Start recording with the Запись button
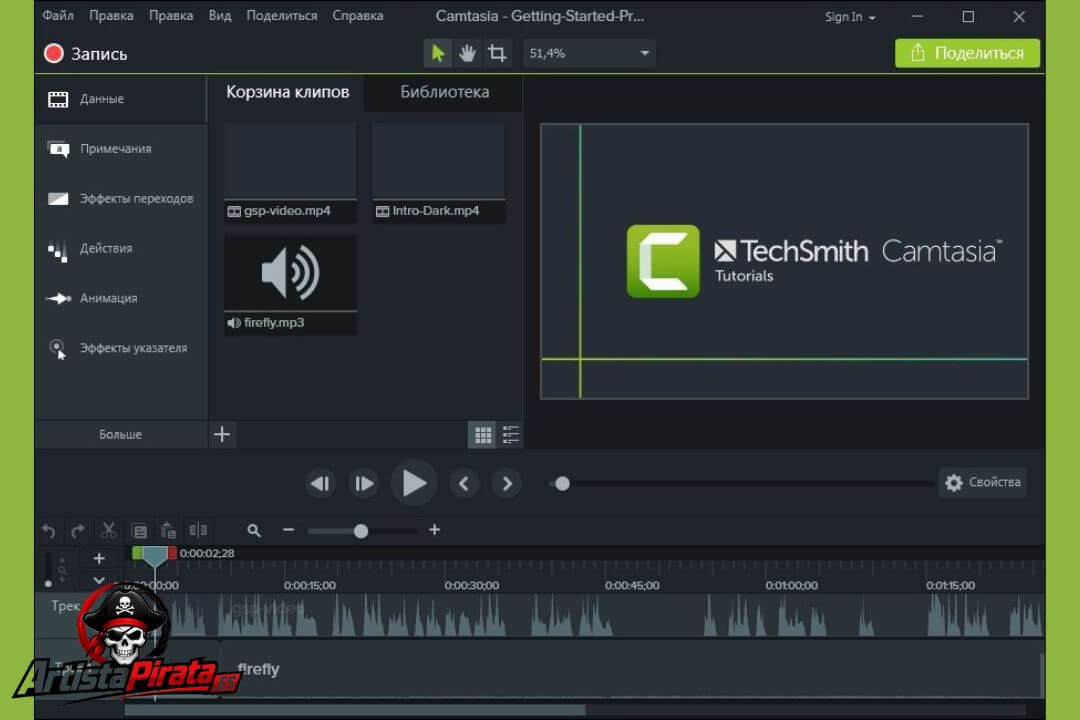This screenshot has height=720, width=1080. (x=85, y=54)
